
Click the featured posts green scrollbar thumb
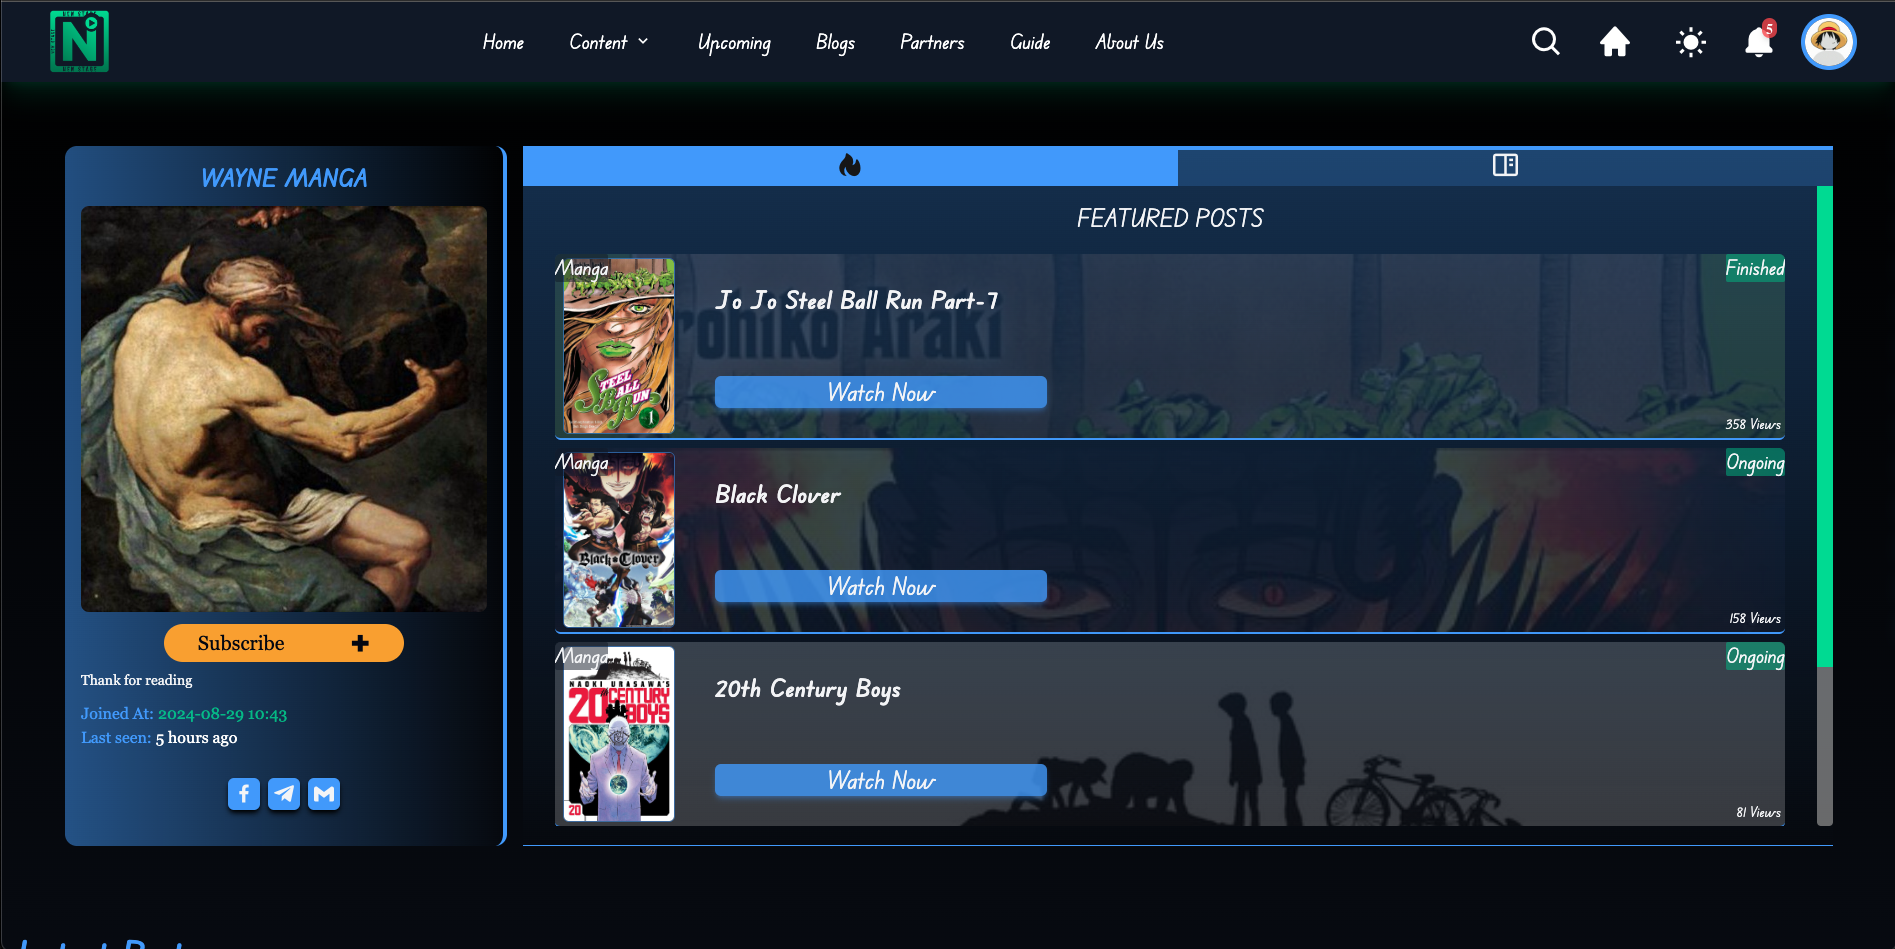pos(1824,426)
